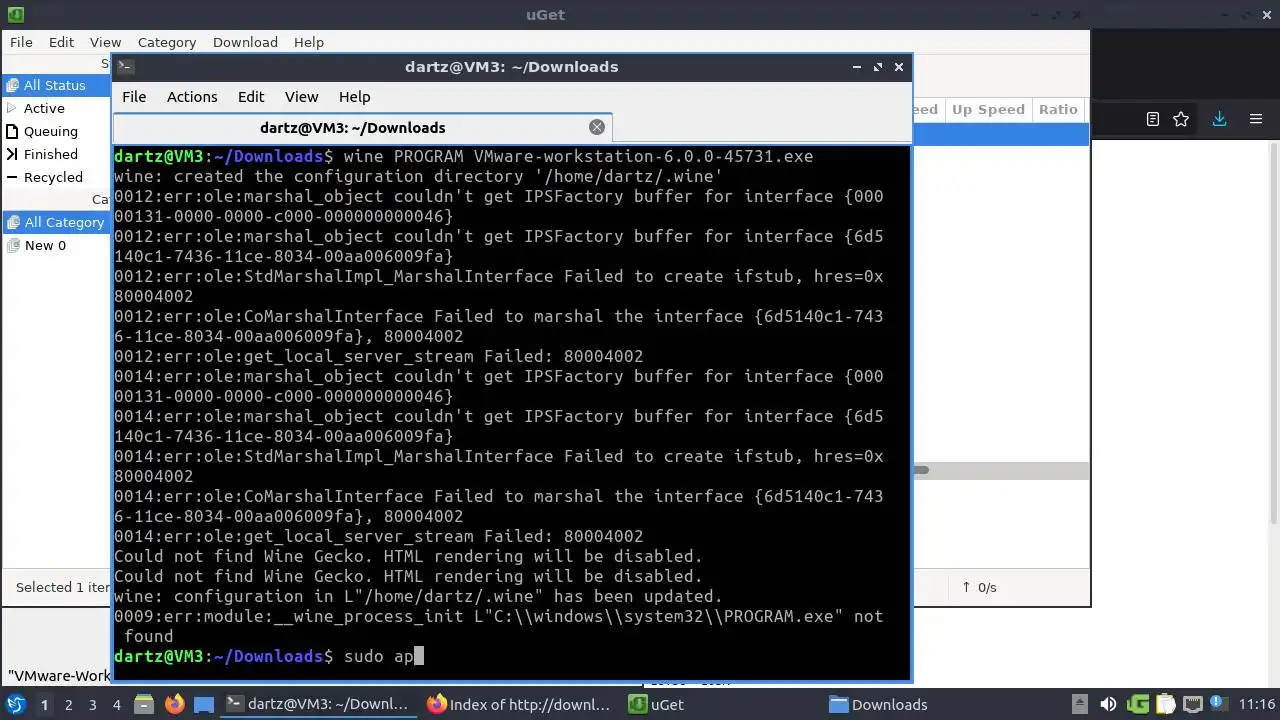Switch to workspace 2
The width and height of the screenshot is (1280, 720).
(68, 704)
